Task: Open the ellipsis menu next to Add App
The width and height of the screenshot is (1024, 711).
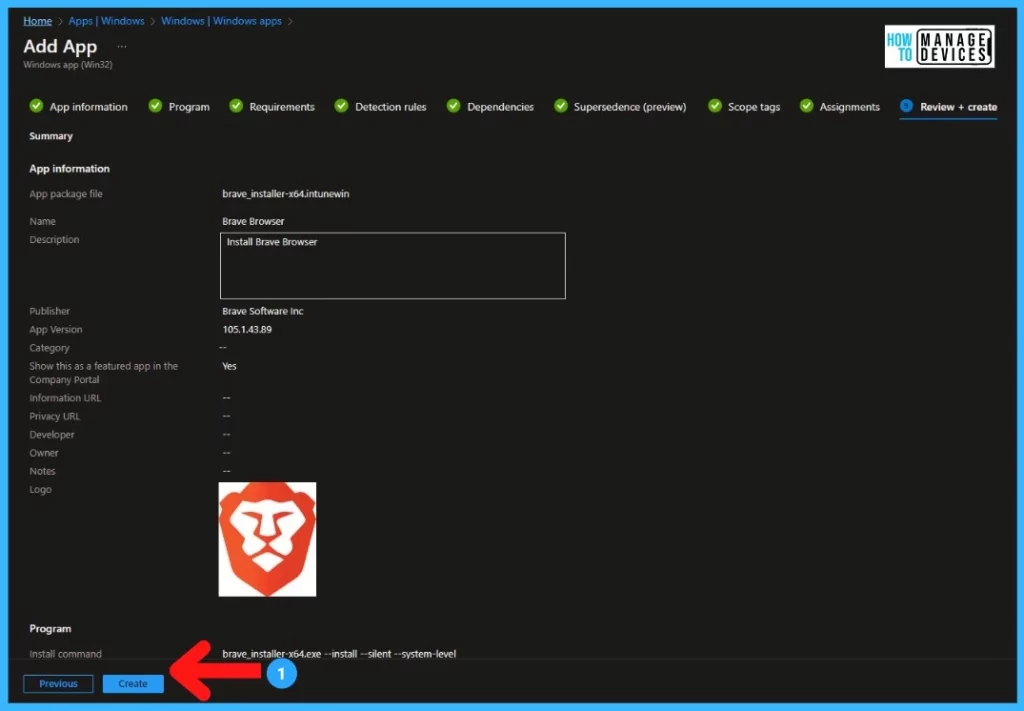Action: click(x=121, y=46)
